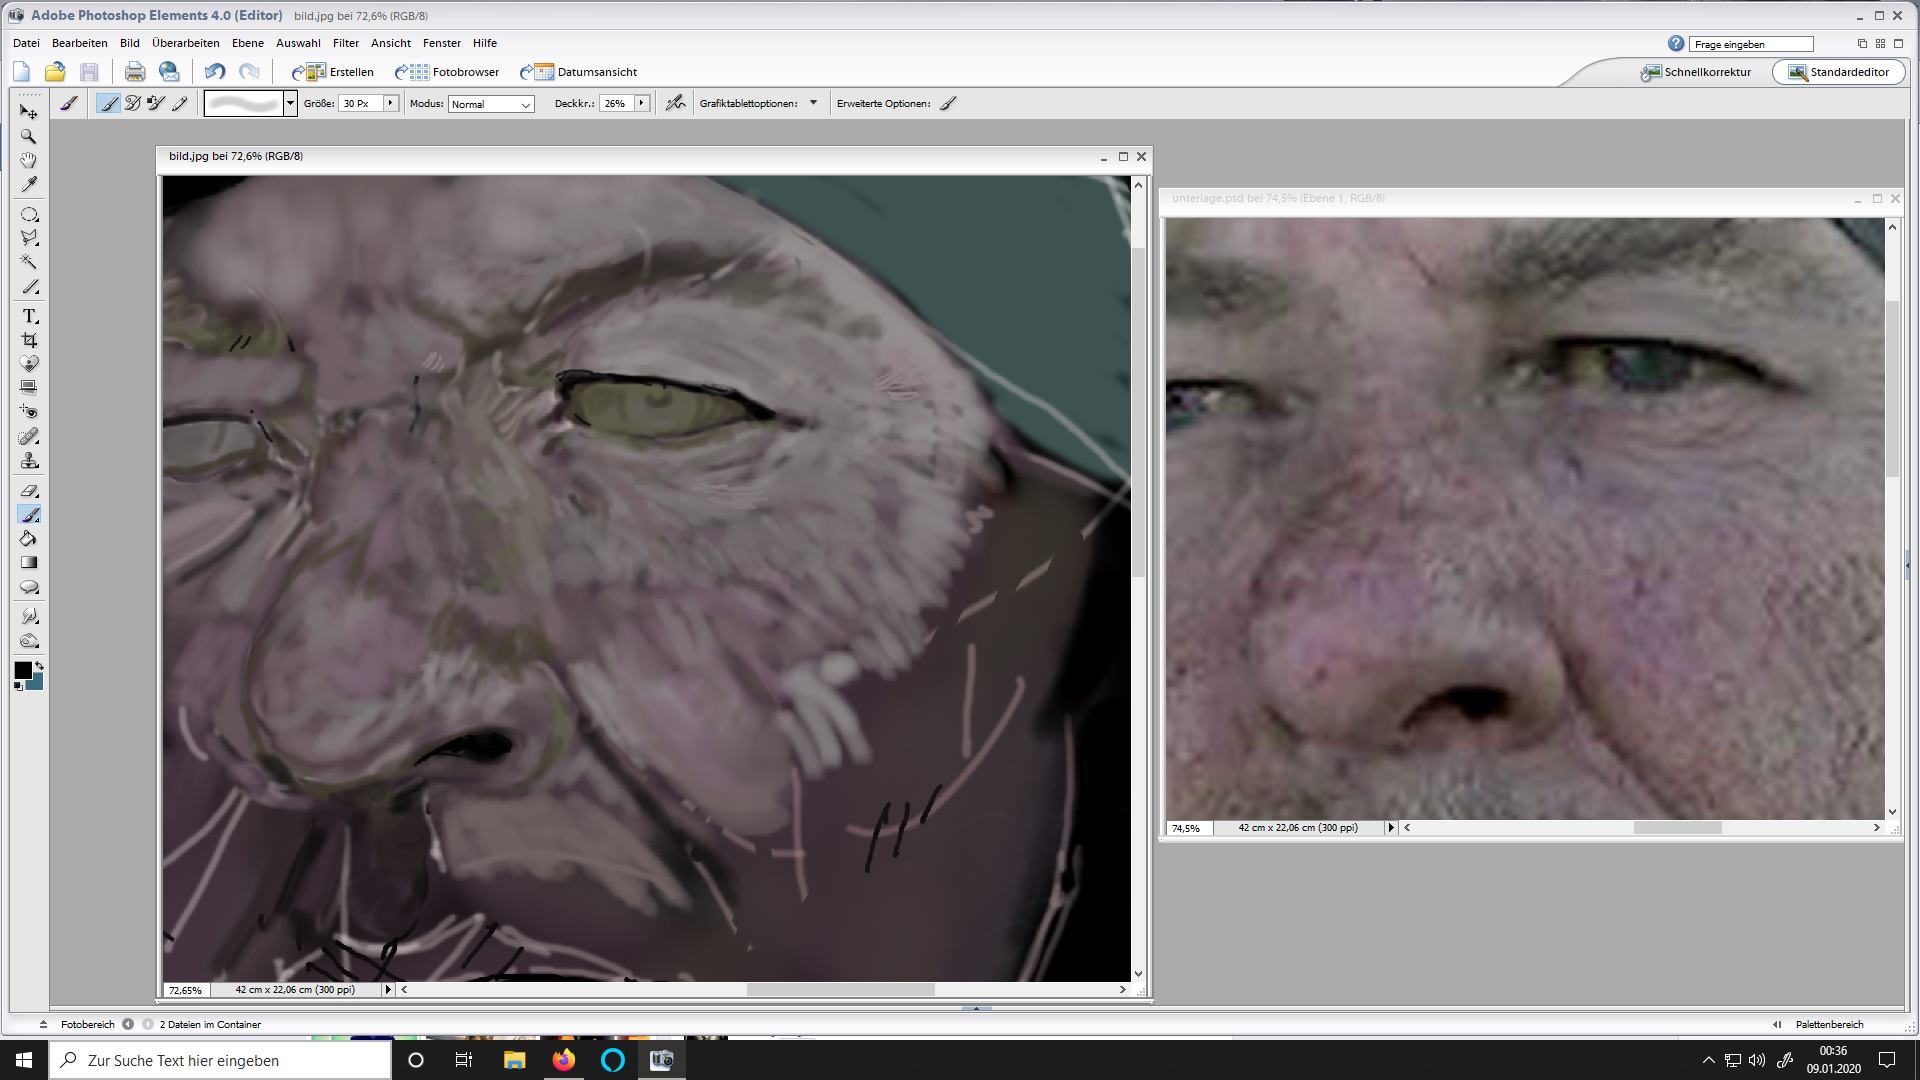Click the Schnellkorrektur button
This screenshot has width=1920, height=1080.
click(1696, 72)
